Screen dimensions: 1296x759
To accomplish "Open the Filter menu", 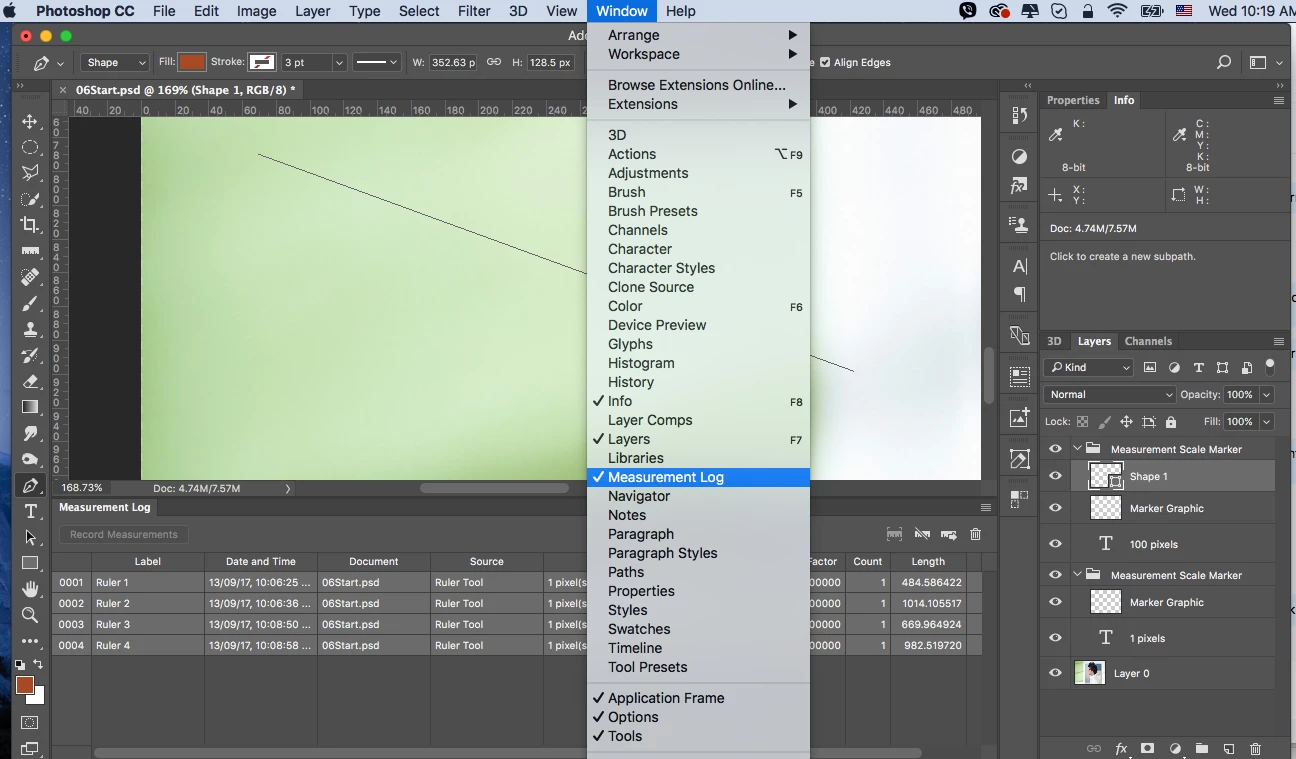I will click(x=474, y=11).
